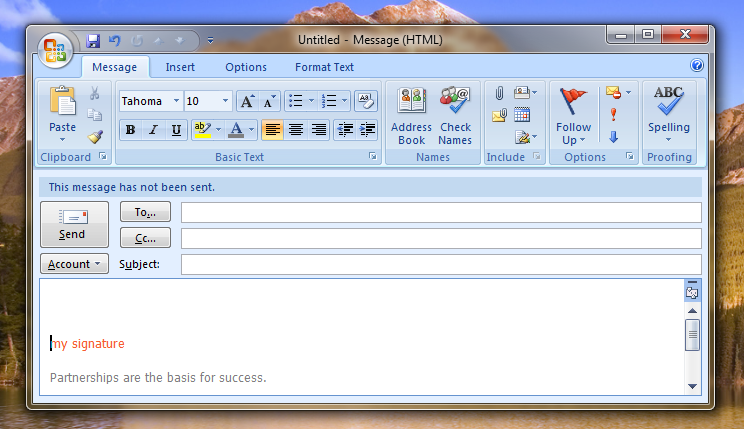Open the Address Book
Viewport: 744px width, 429px height.
[411, 116]
